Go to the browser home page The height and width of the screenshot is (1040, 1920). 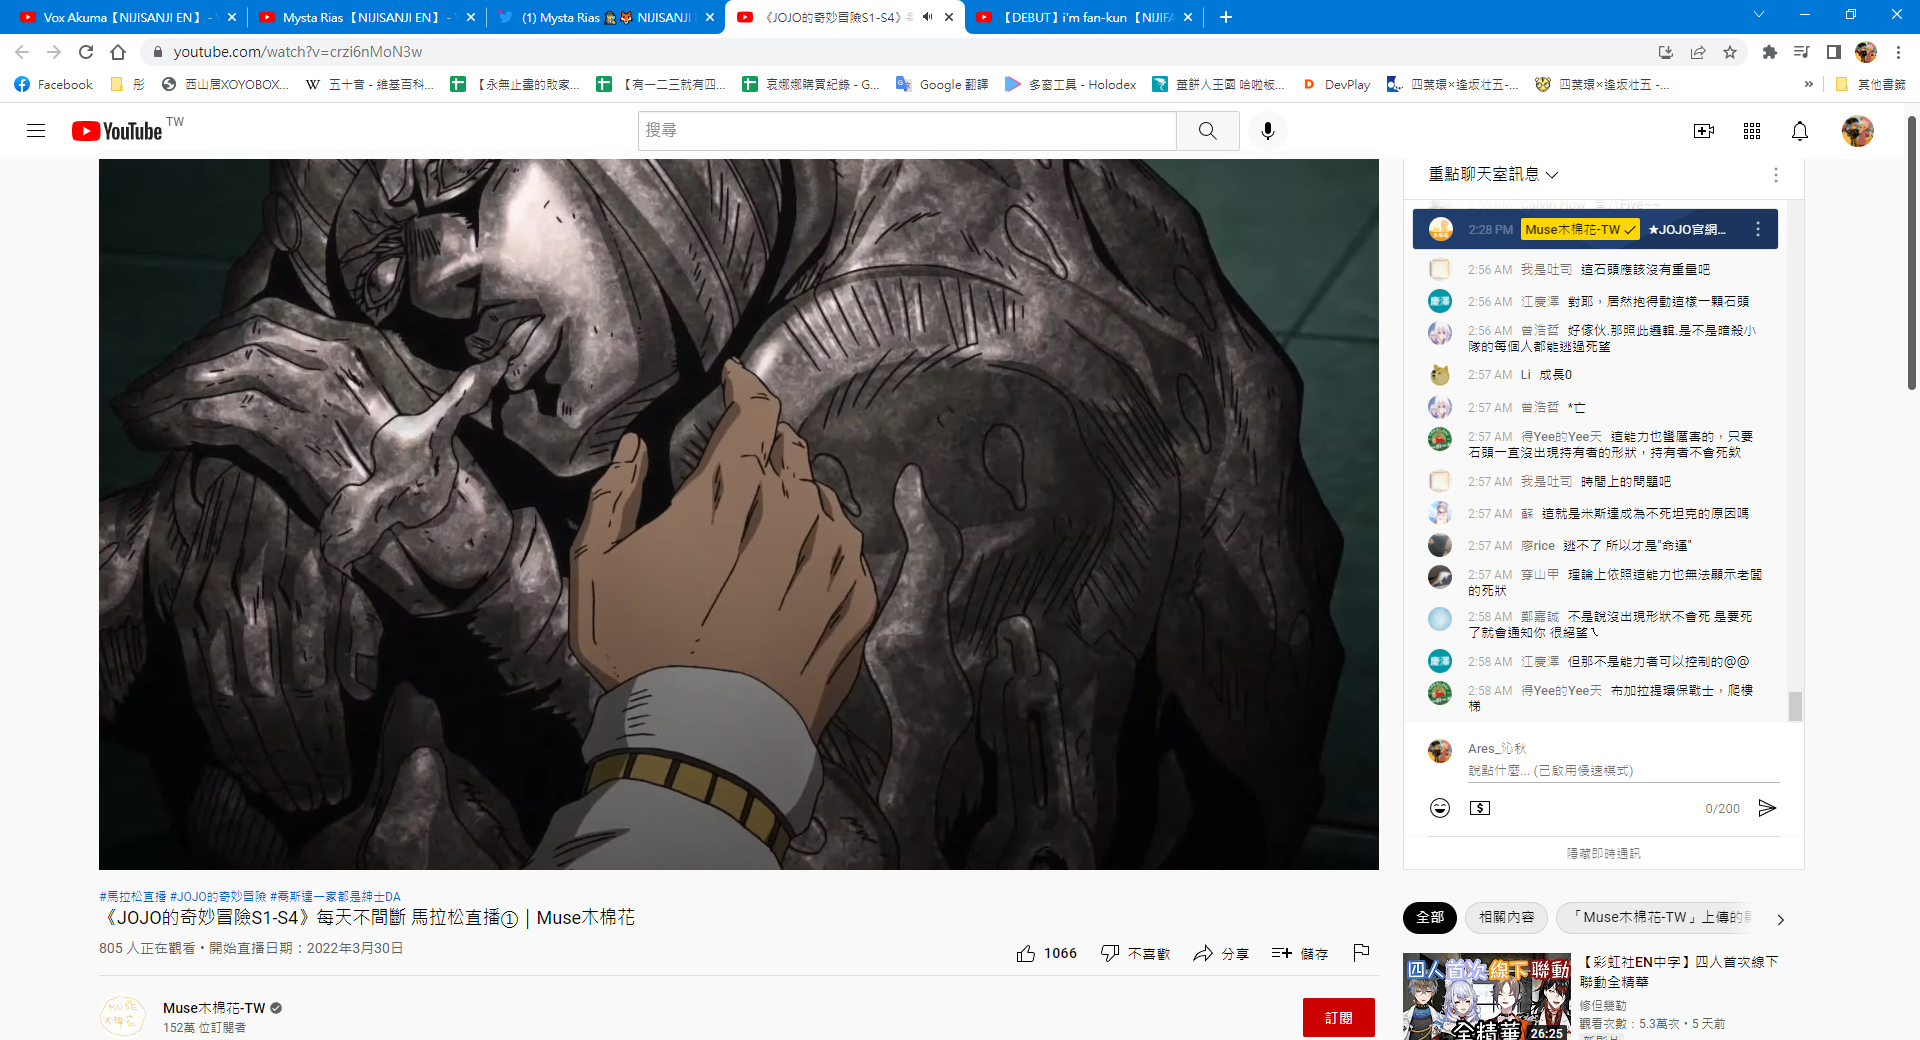[x=118, y=52]
